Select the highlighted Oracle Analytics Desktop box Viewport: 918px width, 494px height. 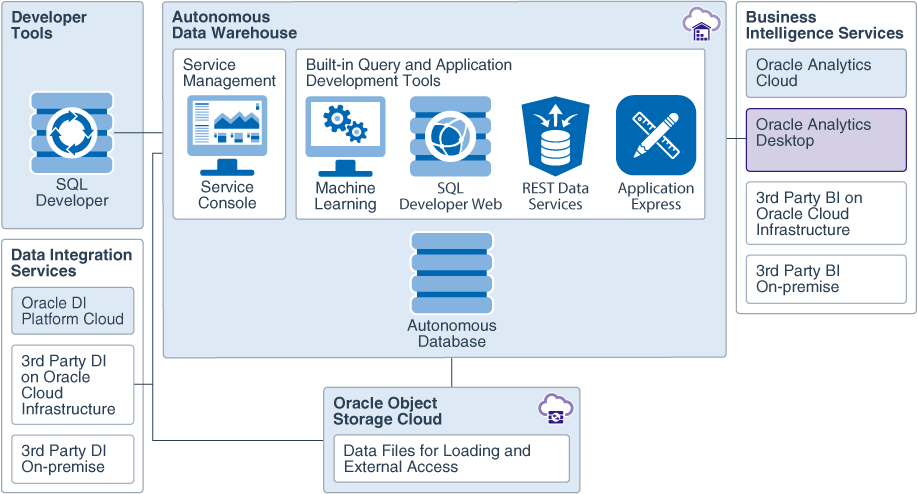[x=826, y=140]
